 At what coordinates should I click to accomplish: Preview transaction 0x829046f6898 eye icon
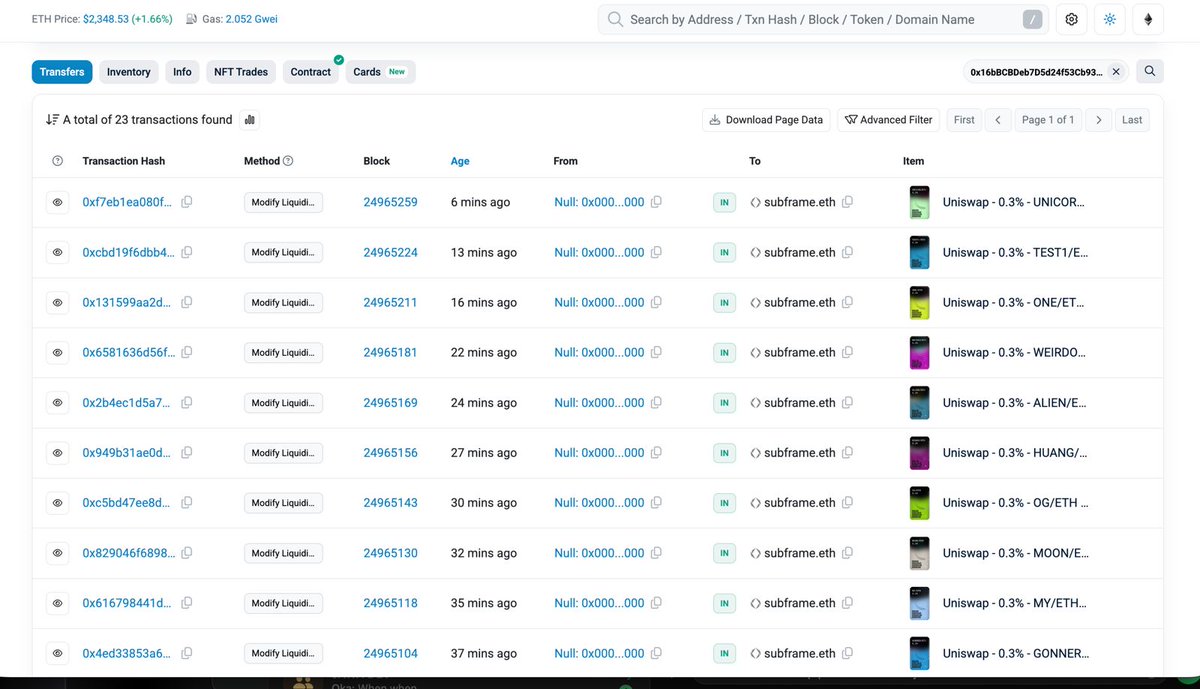(x=58, y=553)
